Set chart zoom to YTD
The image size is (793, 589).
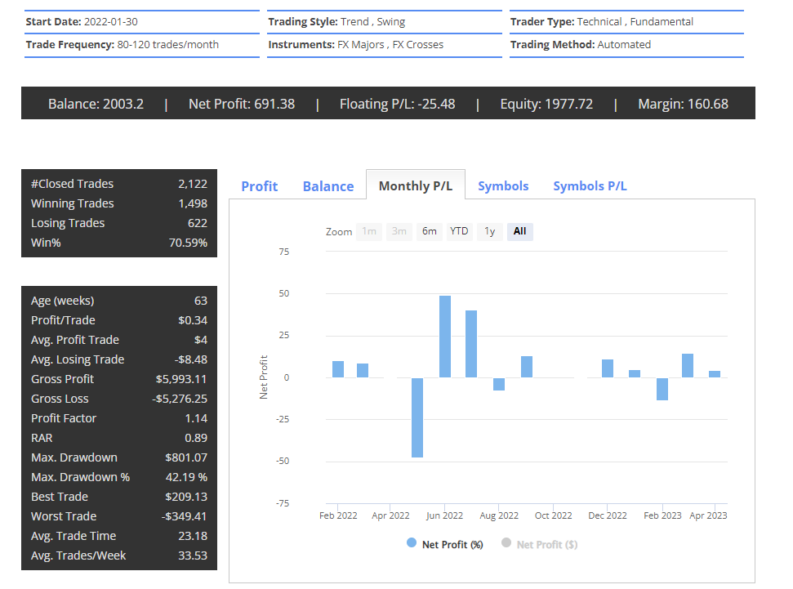coord(459,231)
